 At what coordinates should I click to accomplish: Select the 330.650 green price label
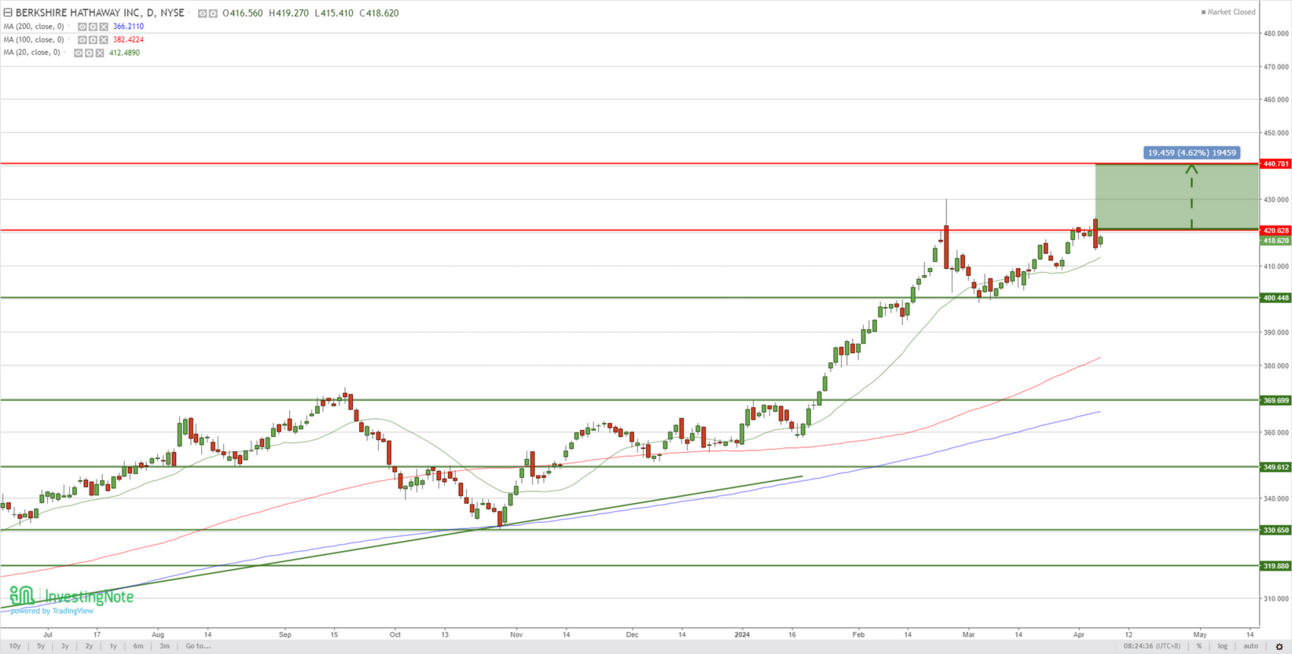tap(1276, 530)
